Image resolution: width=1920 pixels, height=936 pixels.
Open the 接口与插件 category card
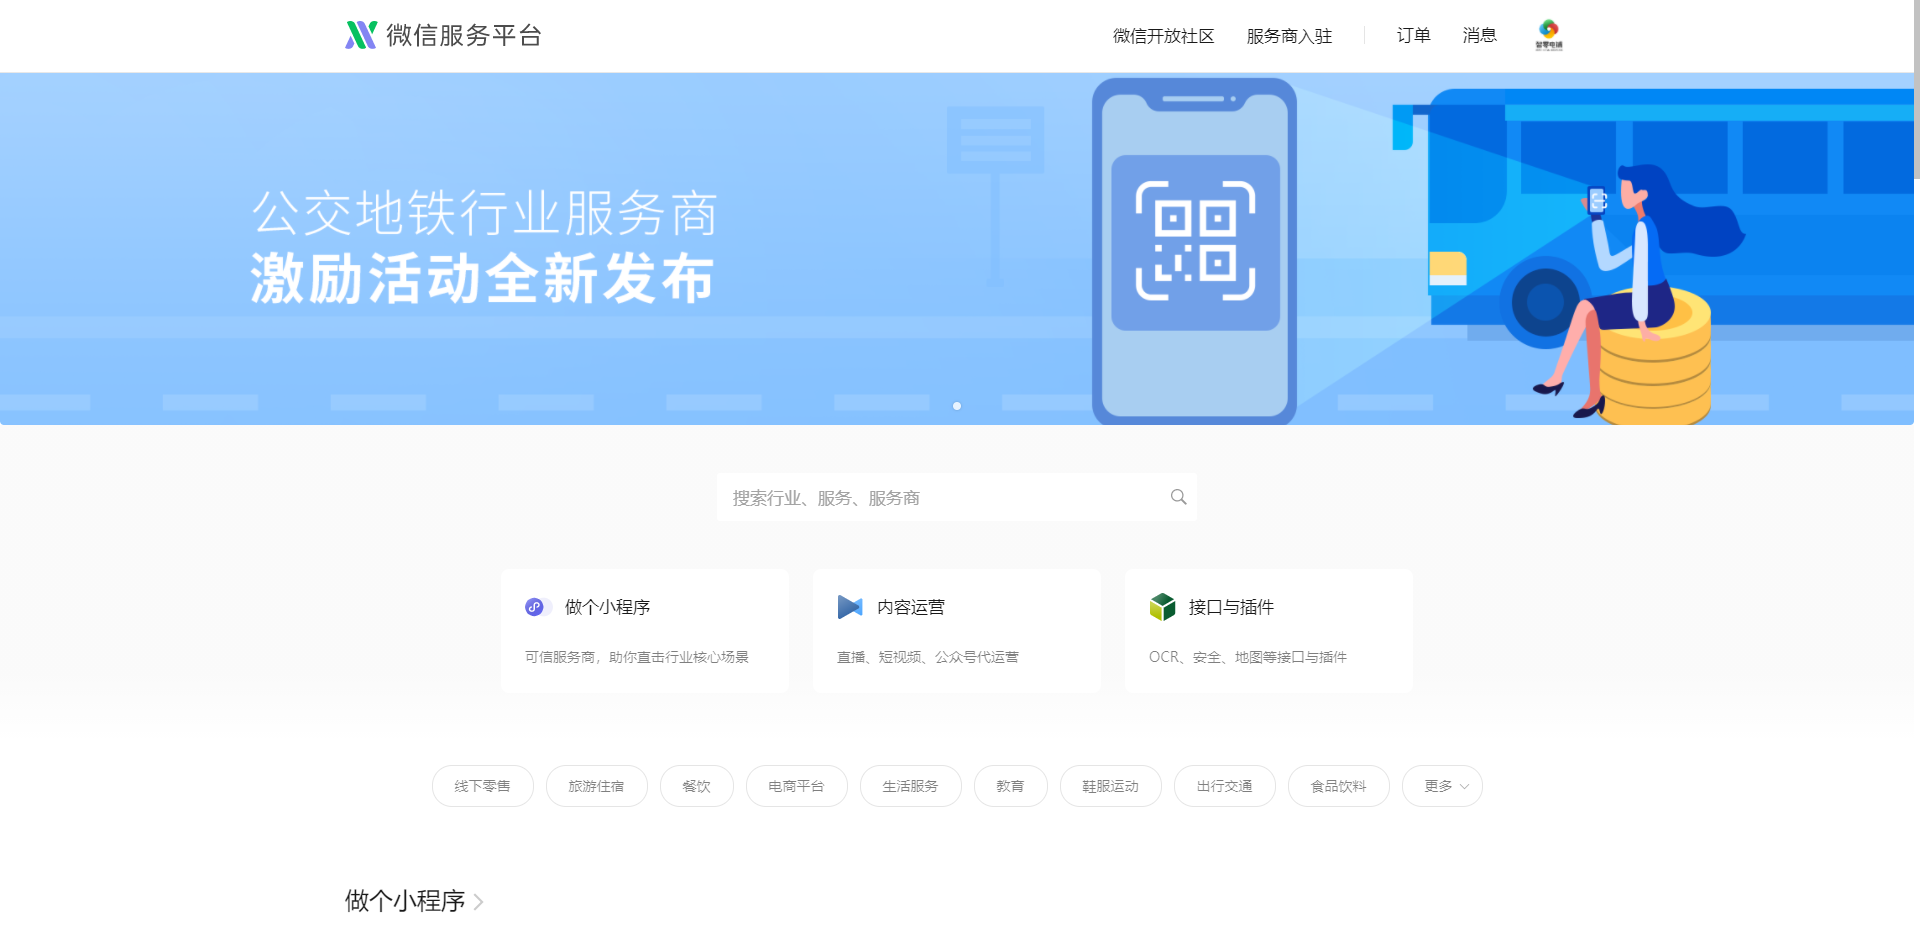click(x=1269, y=631)
